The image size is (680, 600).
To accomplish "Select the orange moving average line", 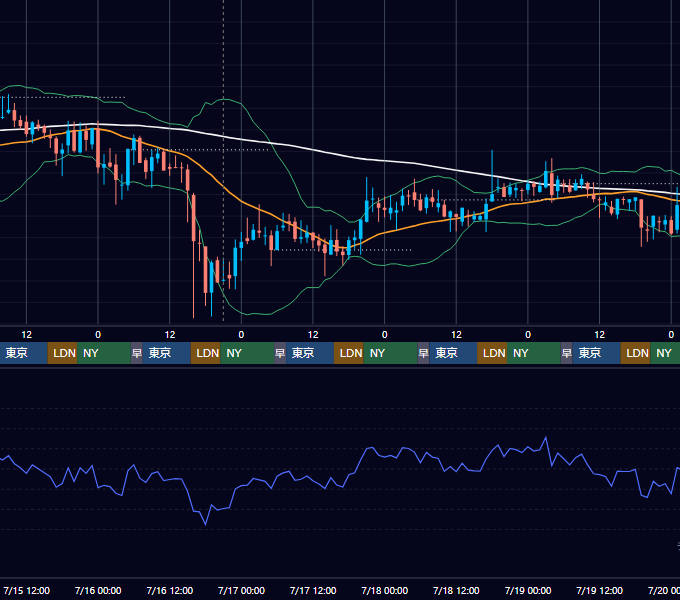I will [243, 203].
